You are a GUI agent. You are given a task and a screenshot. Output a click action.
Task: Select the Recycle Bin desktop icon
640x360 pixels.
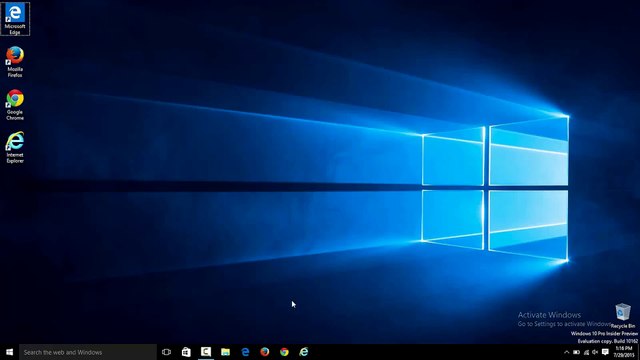pos(622,316)
